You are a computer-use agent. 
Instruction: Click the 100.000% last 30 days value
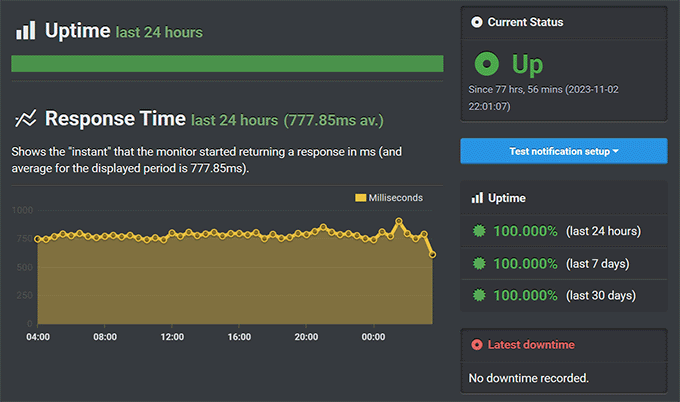pos(525,296)
